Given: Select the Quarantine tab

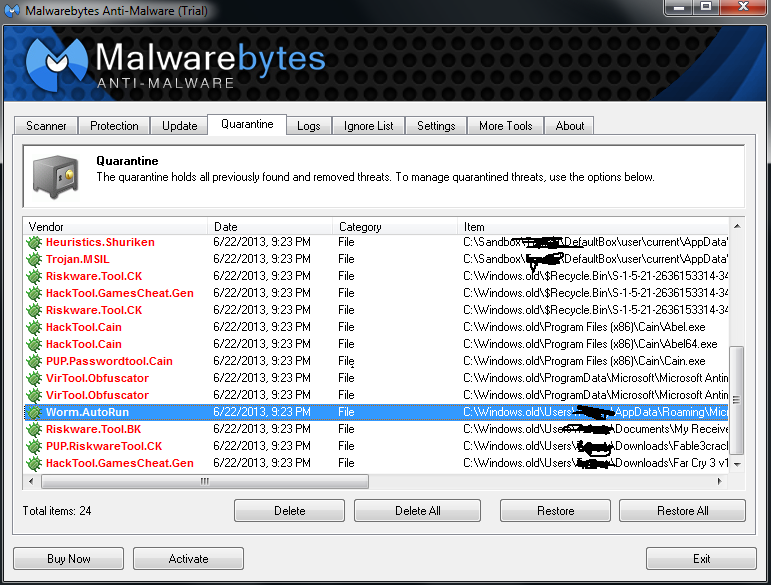Looking at the screenshot, I should [x=247, y=124].
